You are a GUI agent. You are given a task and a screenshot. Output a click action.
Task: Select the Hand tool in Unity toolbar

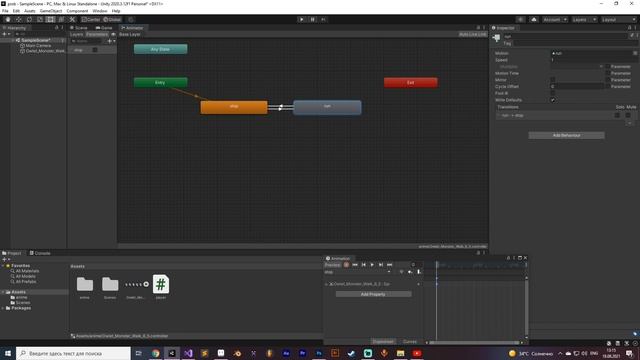tap(8, 20)
